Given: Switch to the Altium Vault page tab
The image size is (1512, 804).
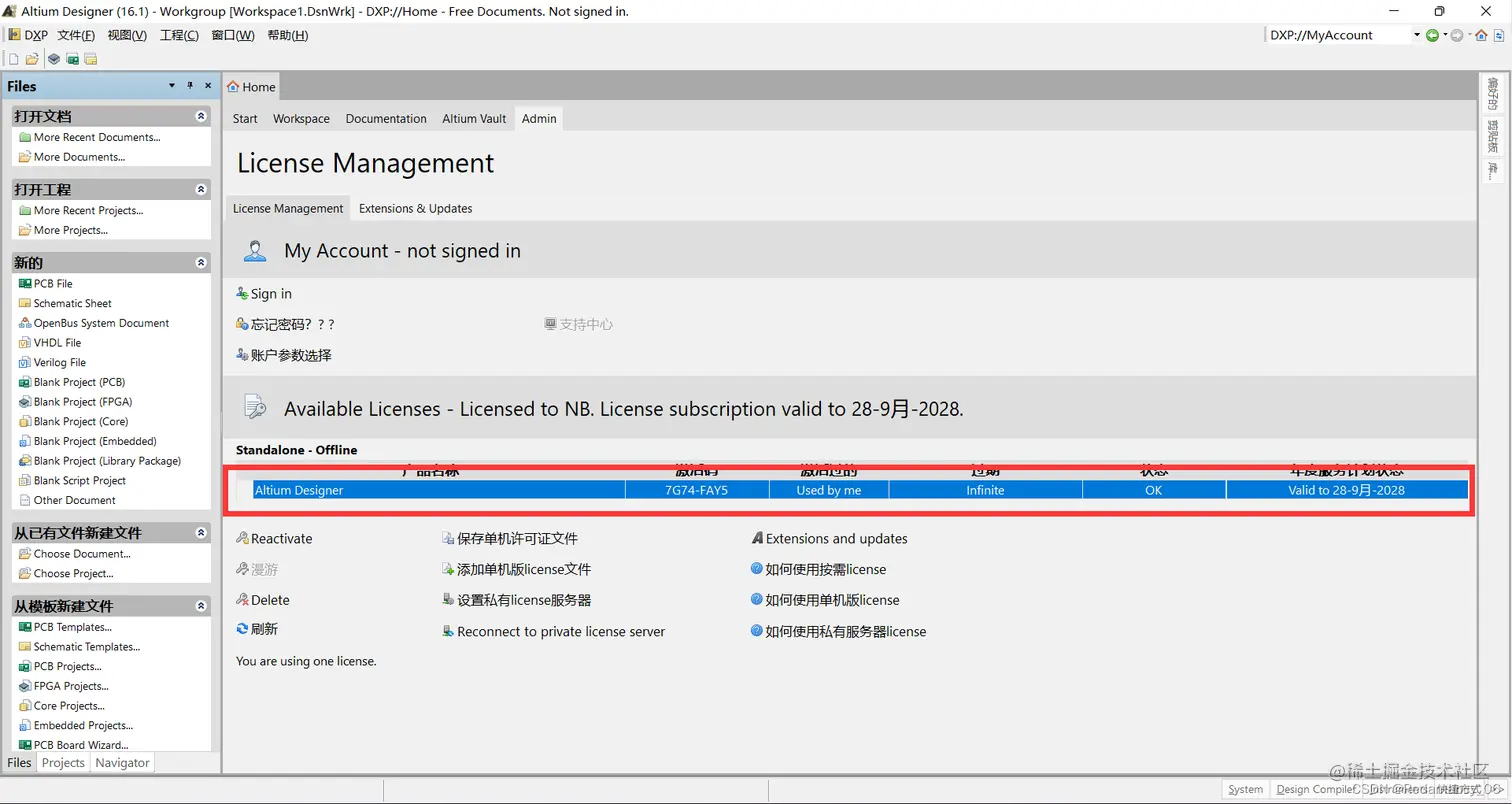Looking at the screenshot, I should (474, 118).
